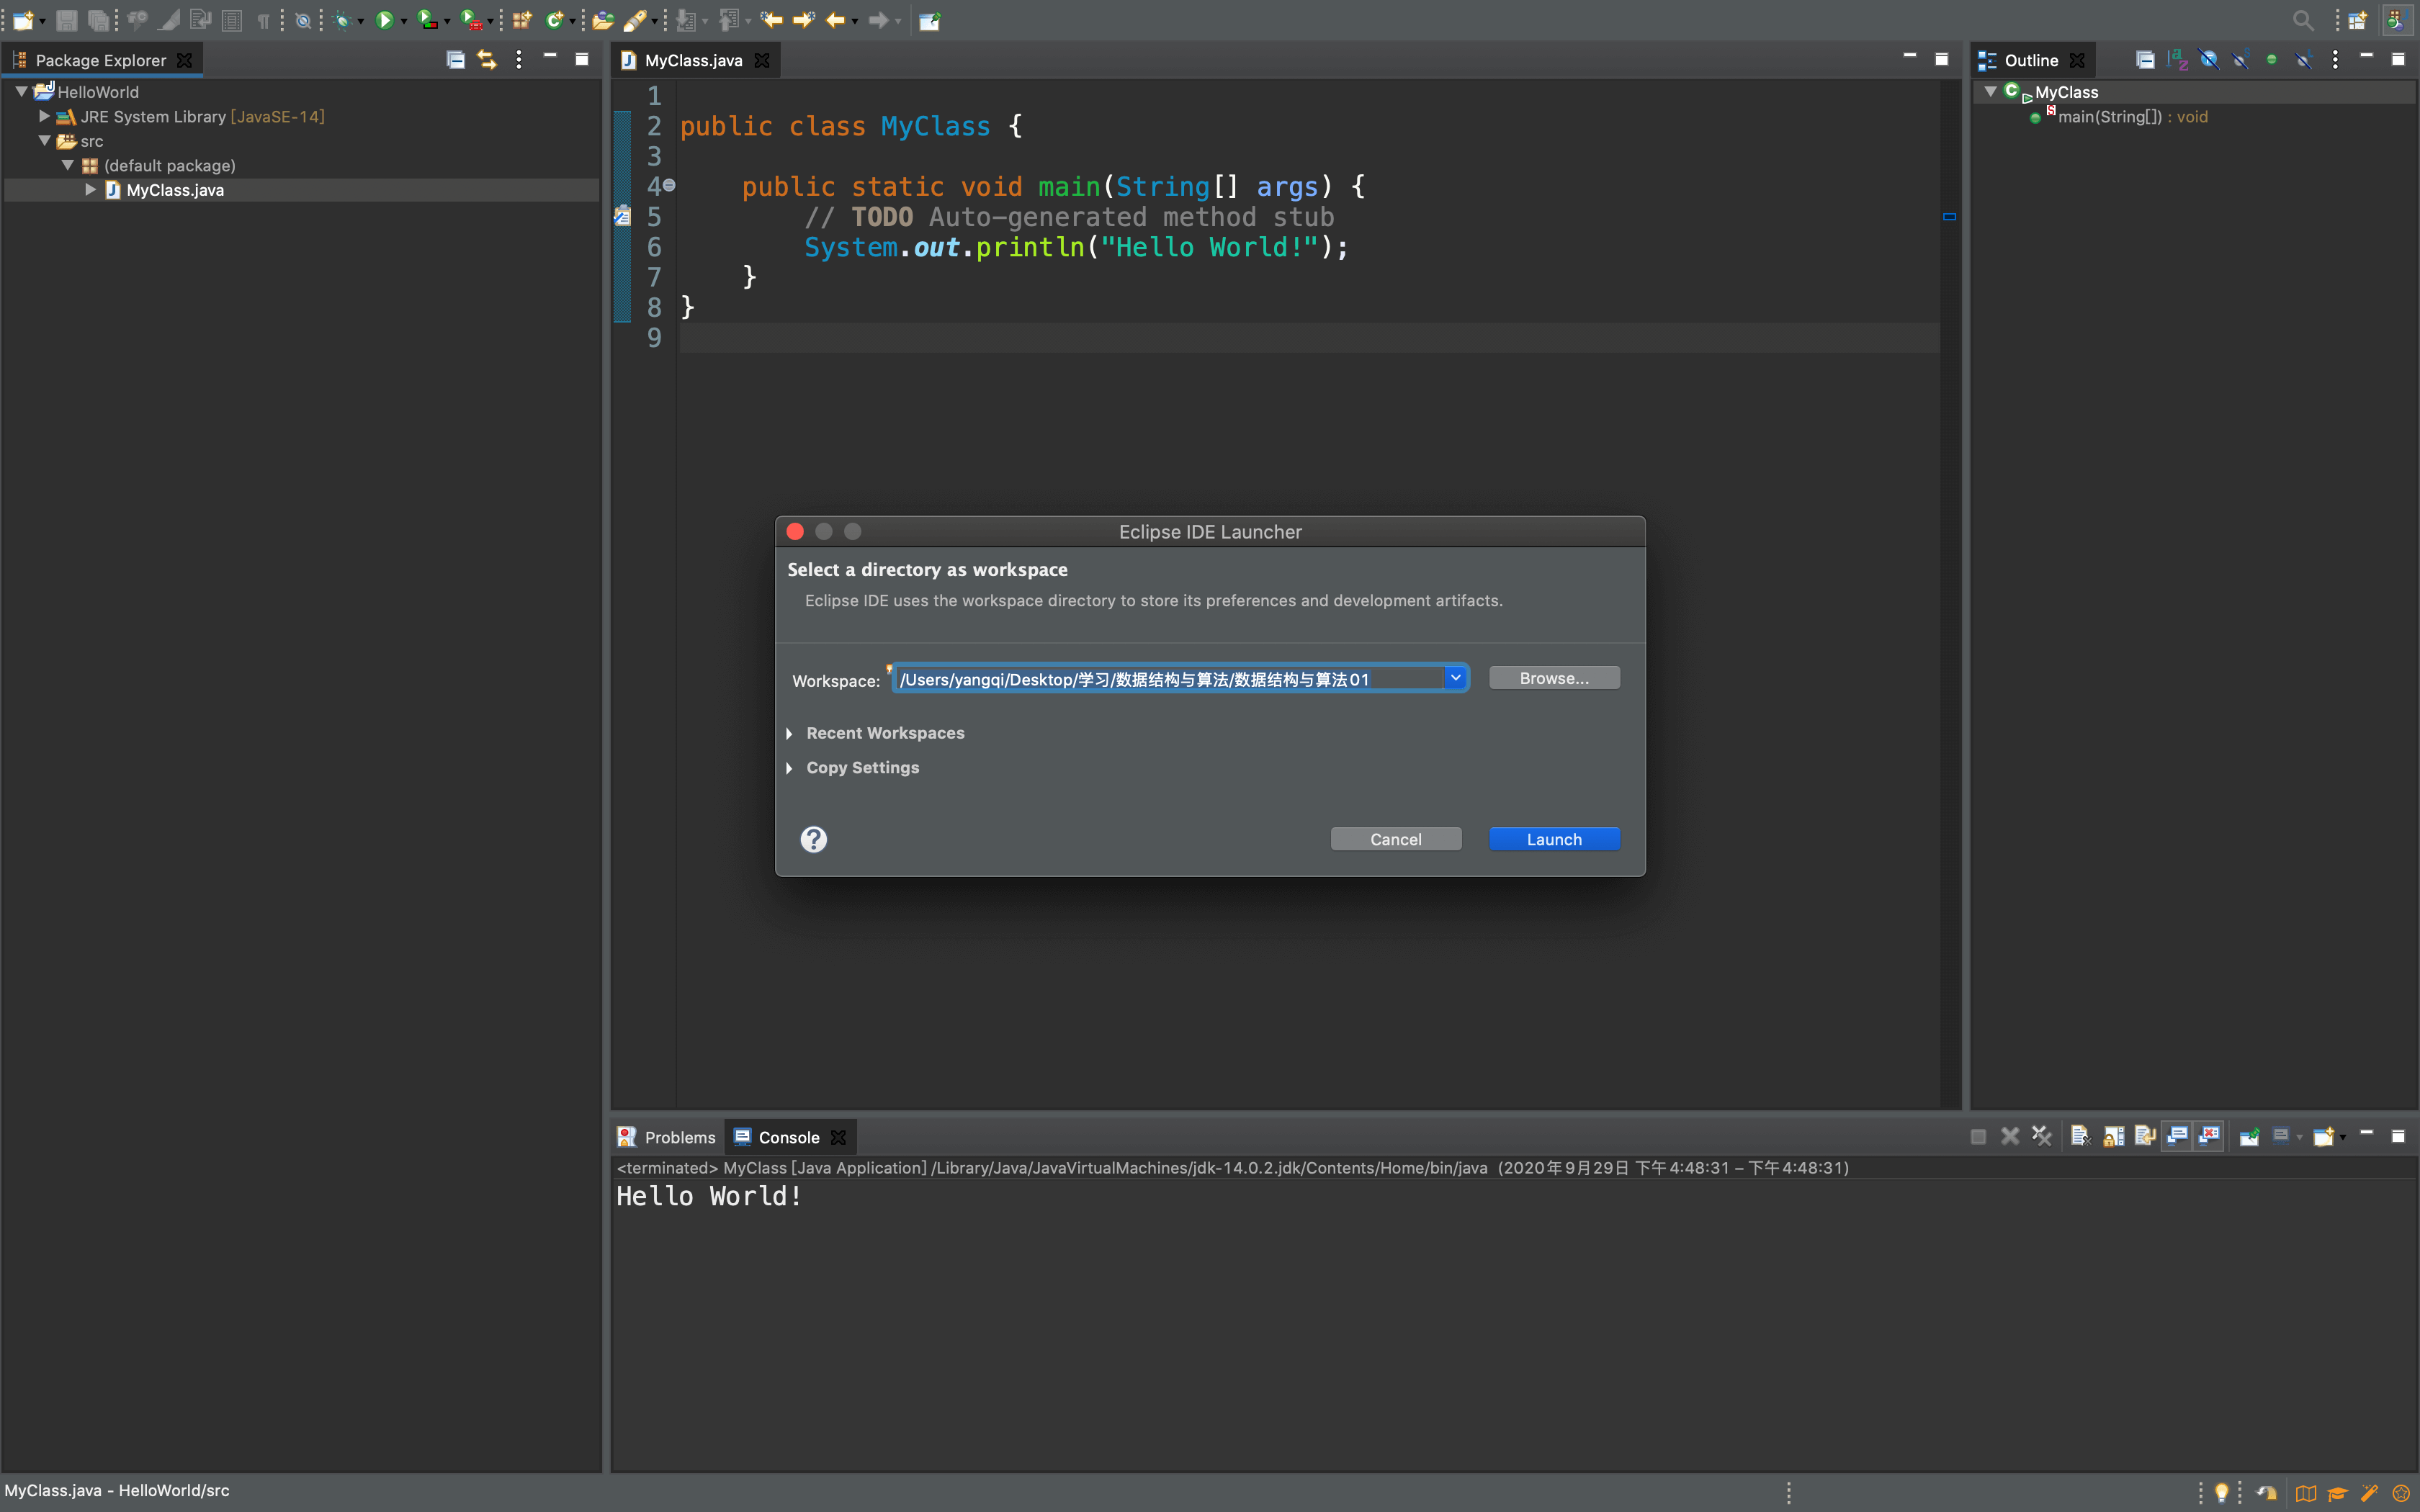Image resolution: width=2420 pixels, height=1512 pixels.
Task: Expand Copy Settings section
Action: [790, 768]
